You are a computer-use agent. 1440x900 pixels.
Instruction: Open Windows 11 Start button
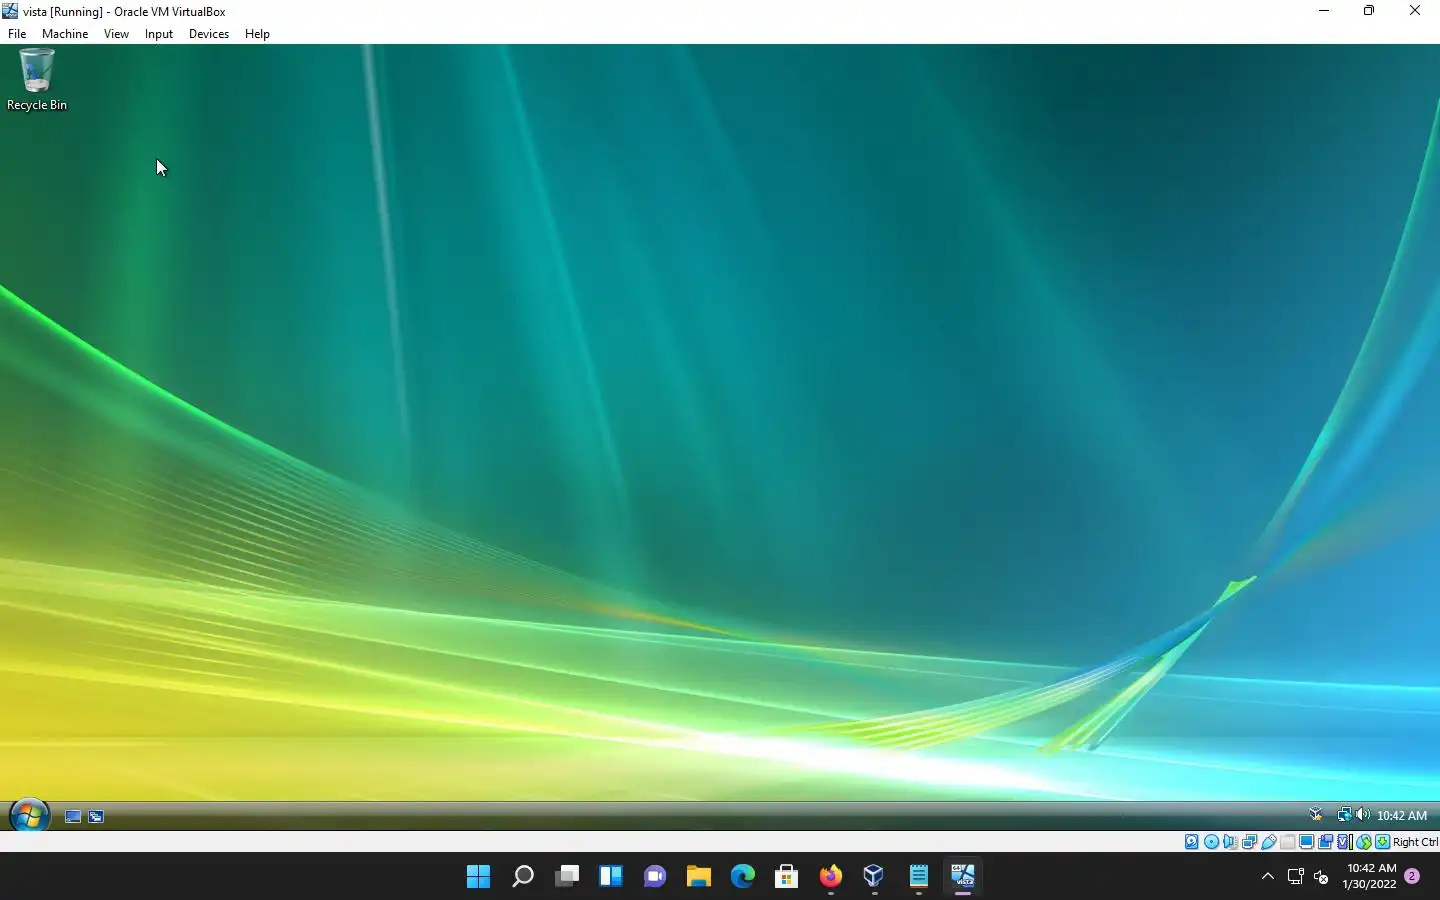[478, 876]
